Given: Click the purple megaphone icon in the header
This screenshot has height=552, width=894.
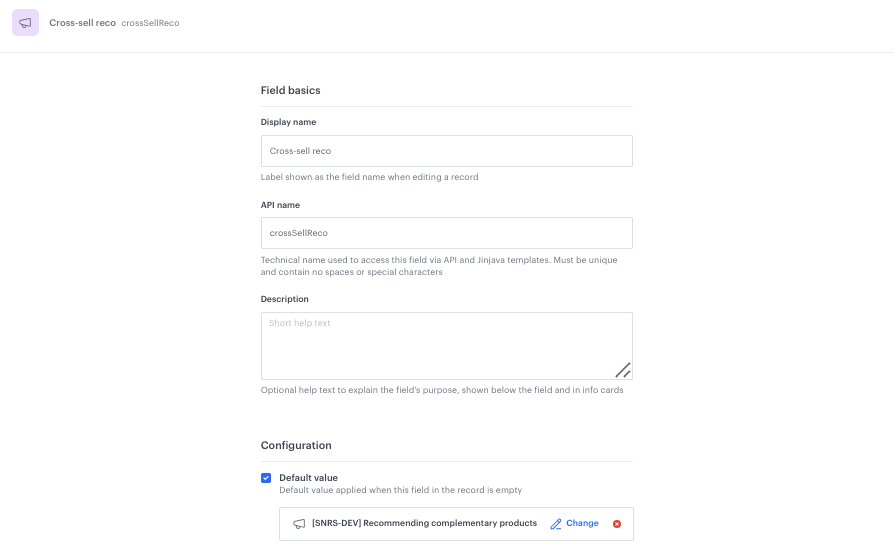Looking at the screenshot, I should tap(25, 23).
